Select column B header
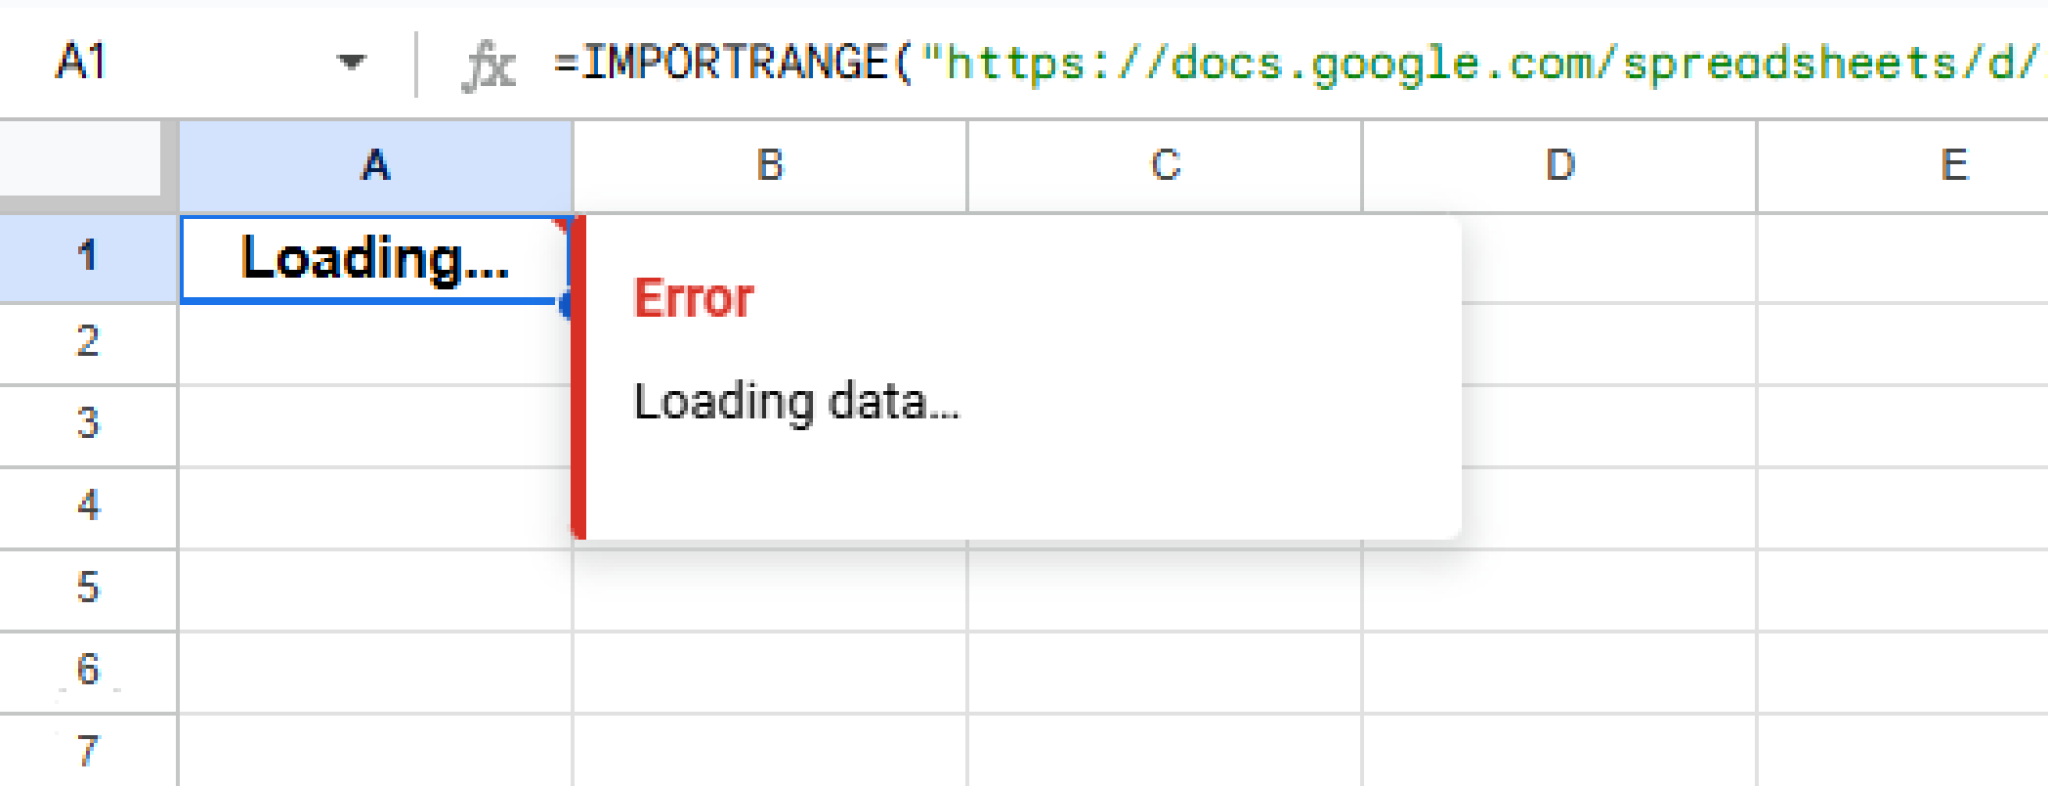This screenshot has width=2048, height=786. point(768,165)
